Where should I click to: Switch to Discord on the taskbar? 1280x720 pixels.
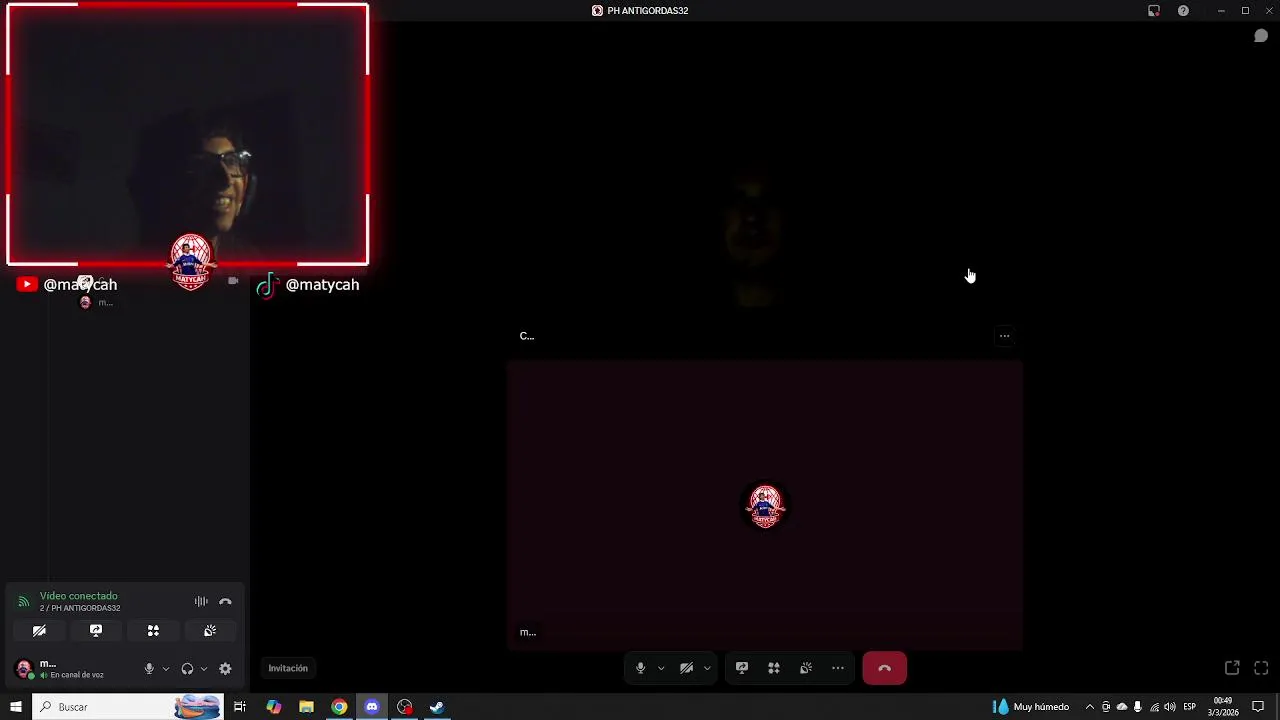372,707
